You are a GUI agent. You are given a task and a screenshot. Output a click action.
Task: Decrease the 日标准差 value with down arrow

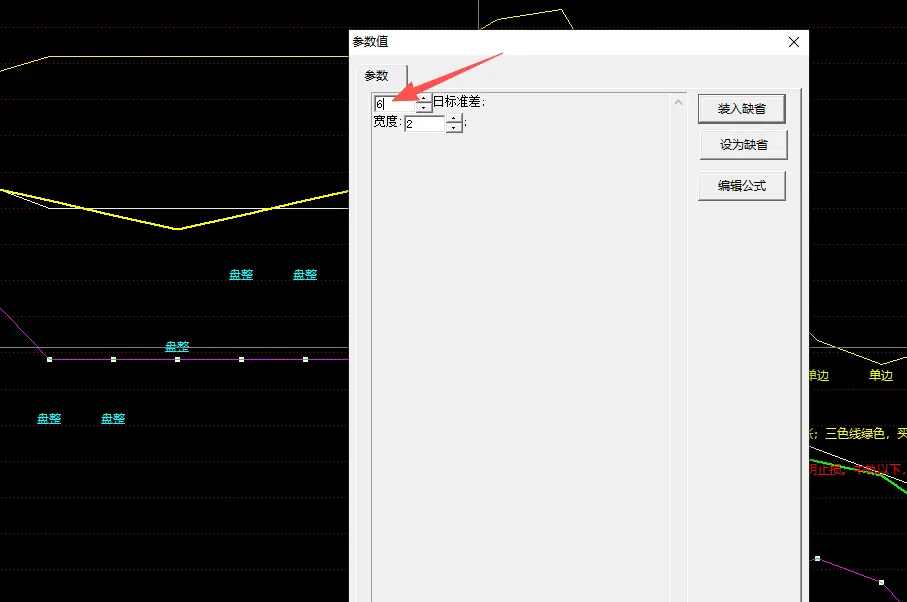[x=424, y=108]
